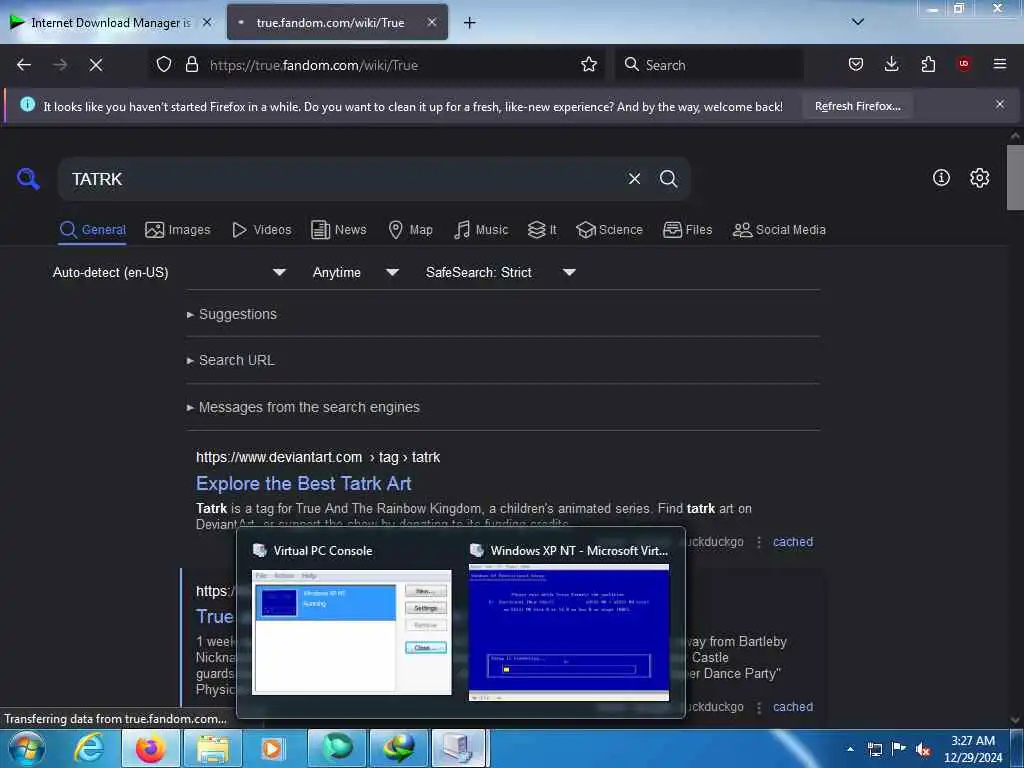
Task: Open the Firefox hamburger application menu
Action: (x=999, y=64)
